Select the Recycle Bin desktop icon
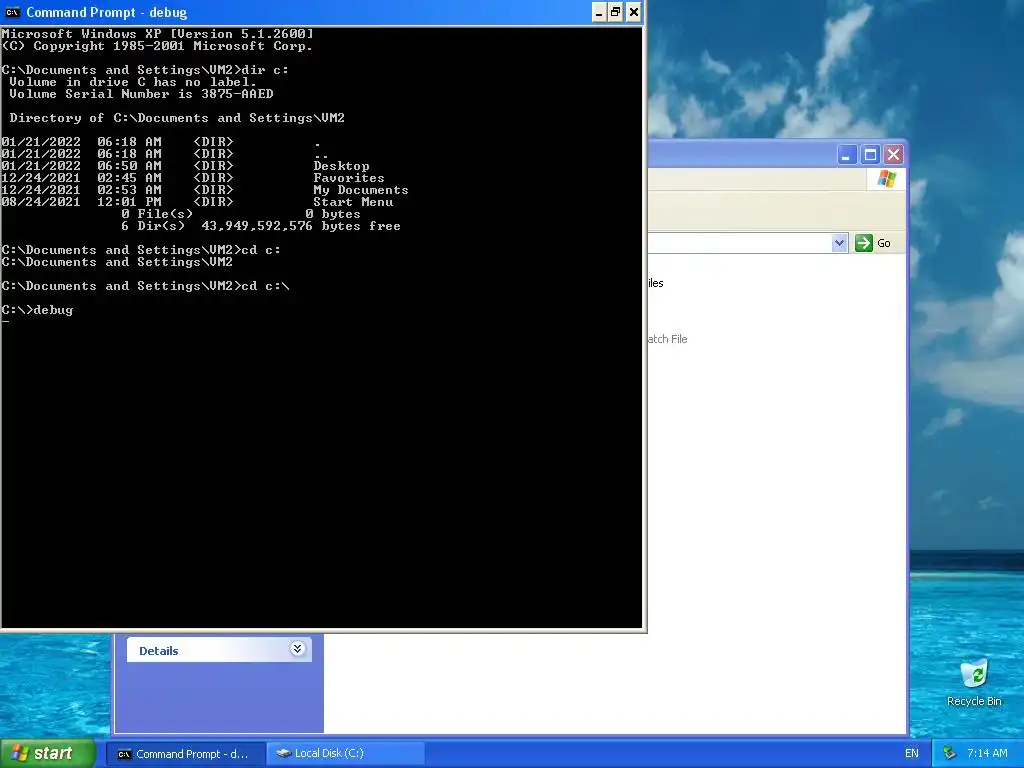Screen dimensions: 1024x768 pos(974,683)
